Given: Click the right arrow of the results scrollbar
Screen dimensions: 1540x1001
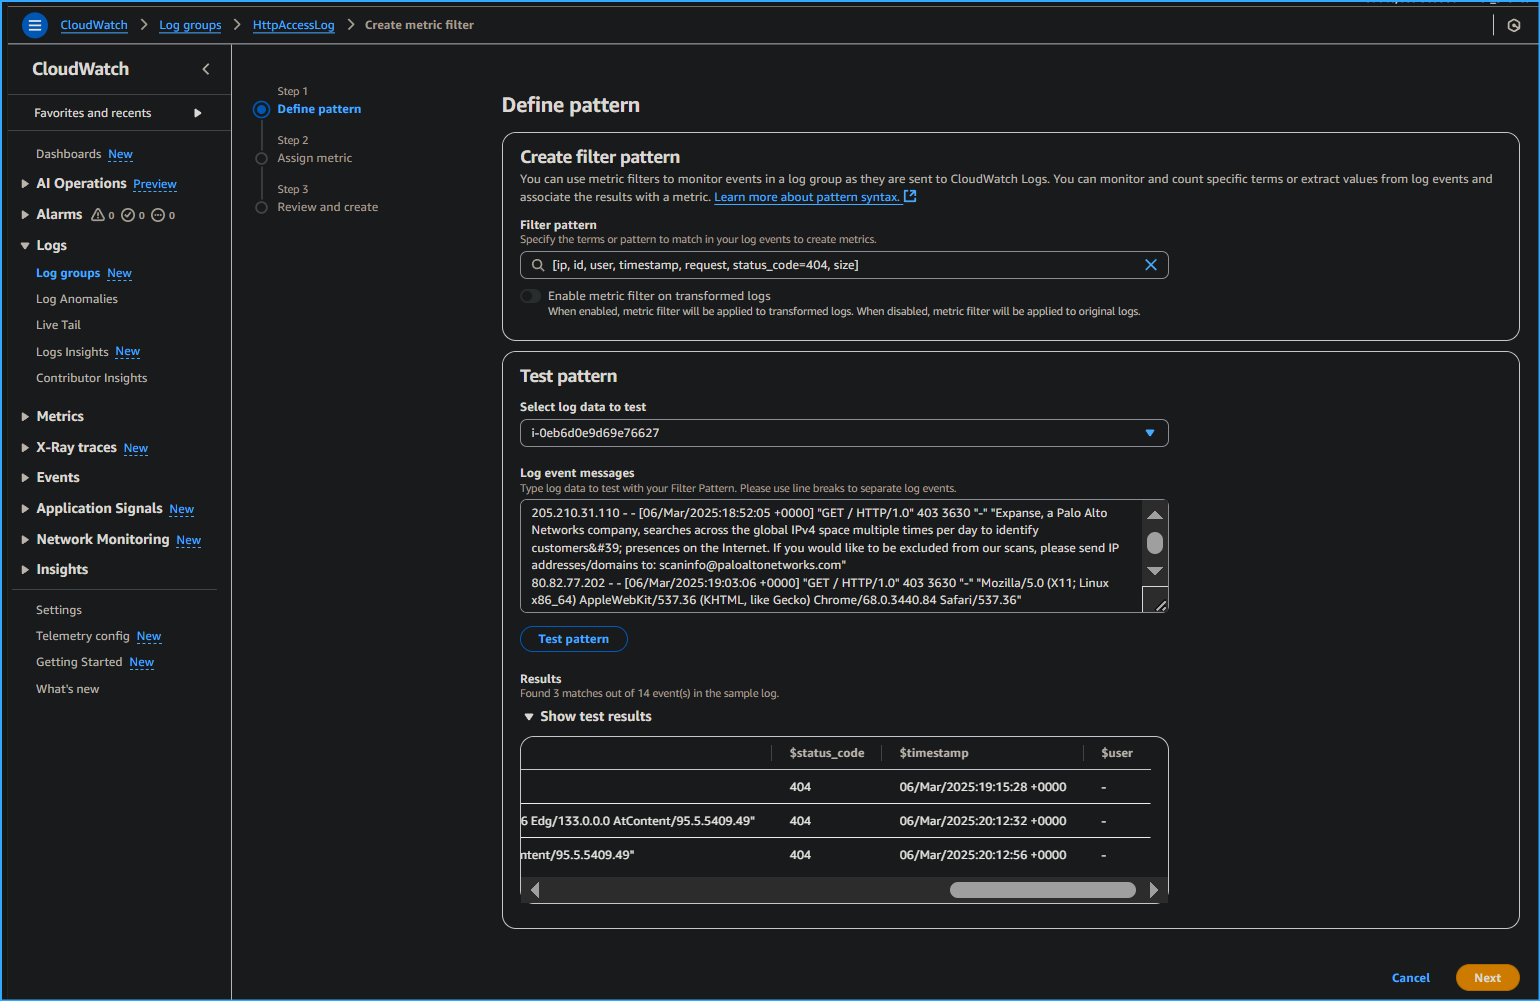Looking at the screenshot, I should coord(1154,888).
